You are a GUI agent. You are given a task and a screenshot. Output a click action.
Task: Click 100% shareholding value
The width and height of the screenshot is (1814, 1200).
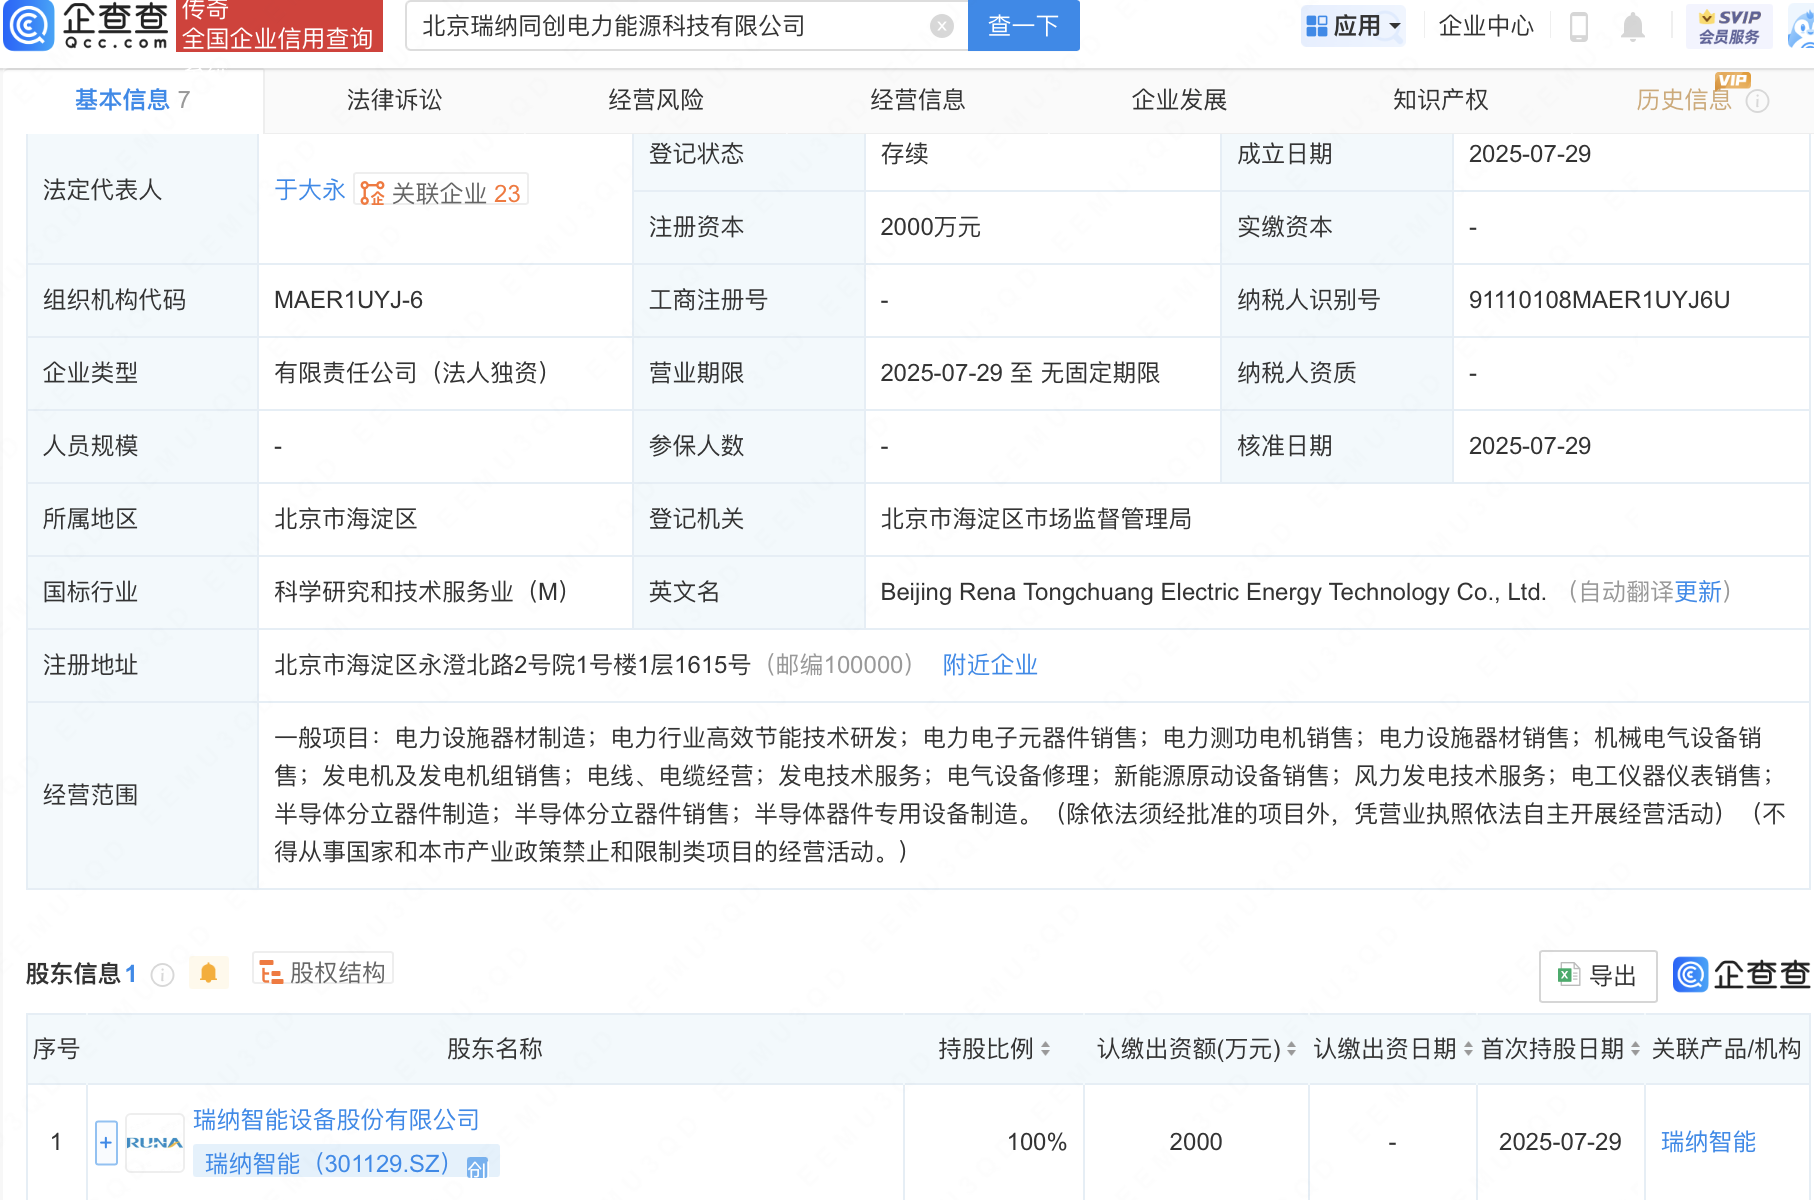(x=1036, y=1142)
